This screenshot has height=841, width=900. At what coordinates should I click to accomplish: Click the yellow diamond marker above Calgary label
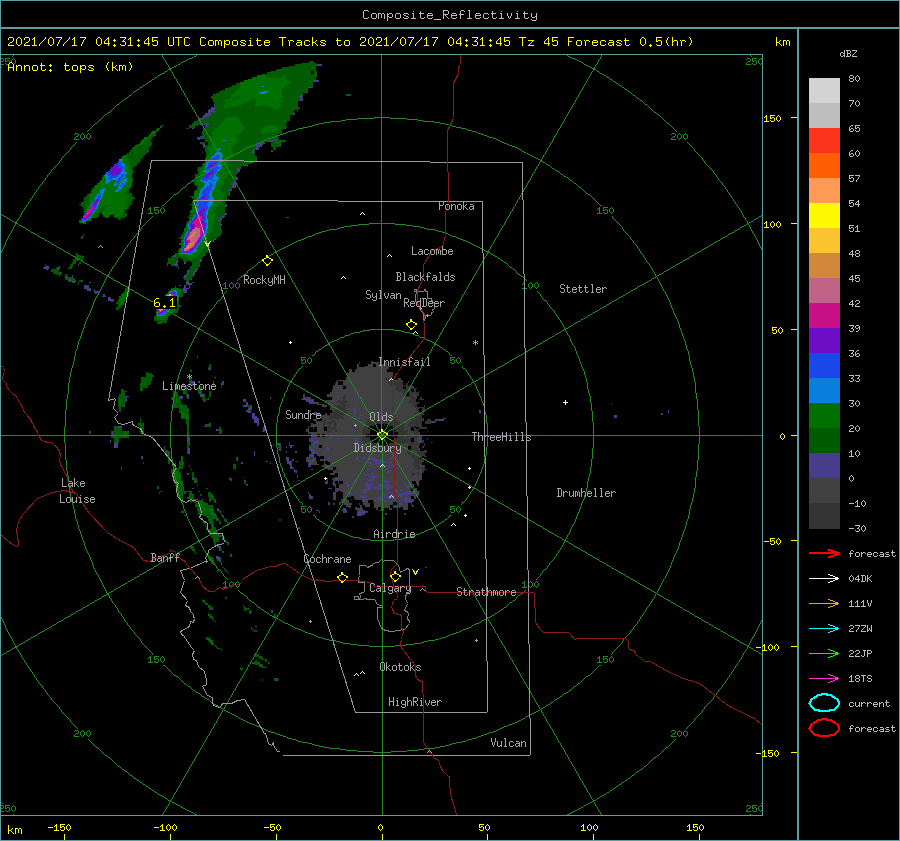395,576
